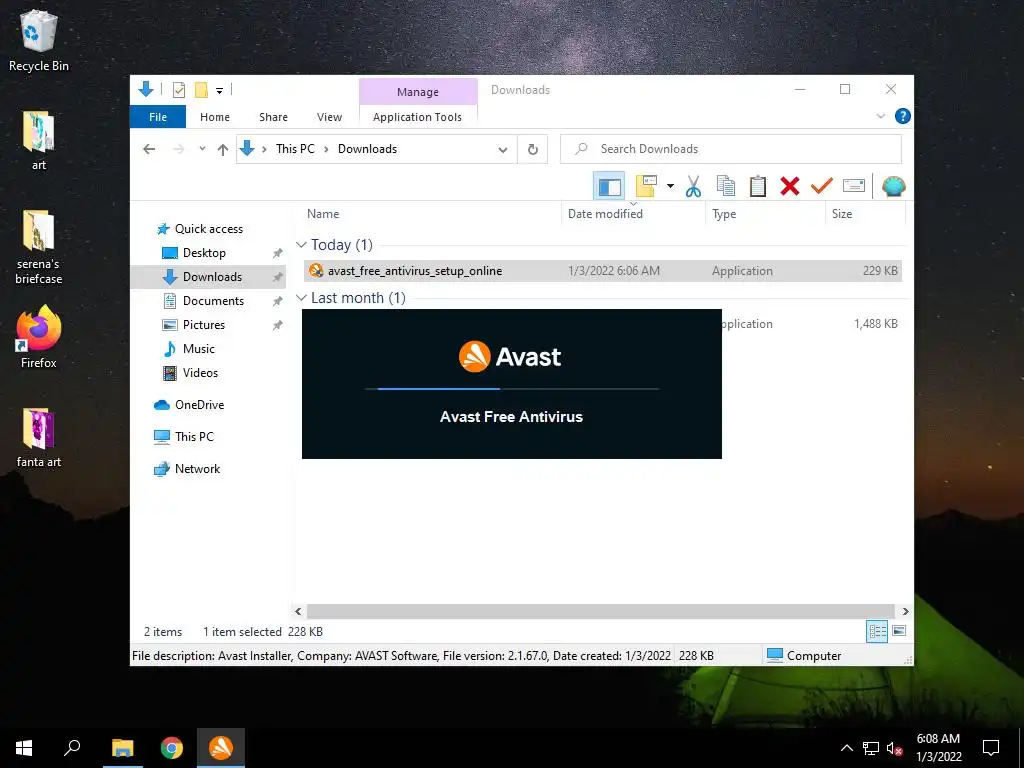Screen dimensions: 1024x768
Task: Click the blue shell globe icon
Action: tap(893, 186)
